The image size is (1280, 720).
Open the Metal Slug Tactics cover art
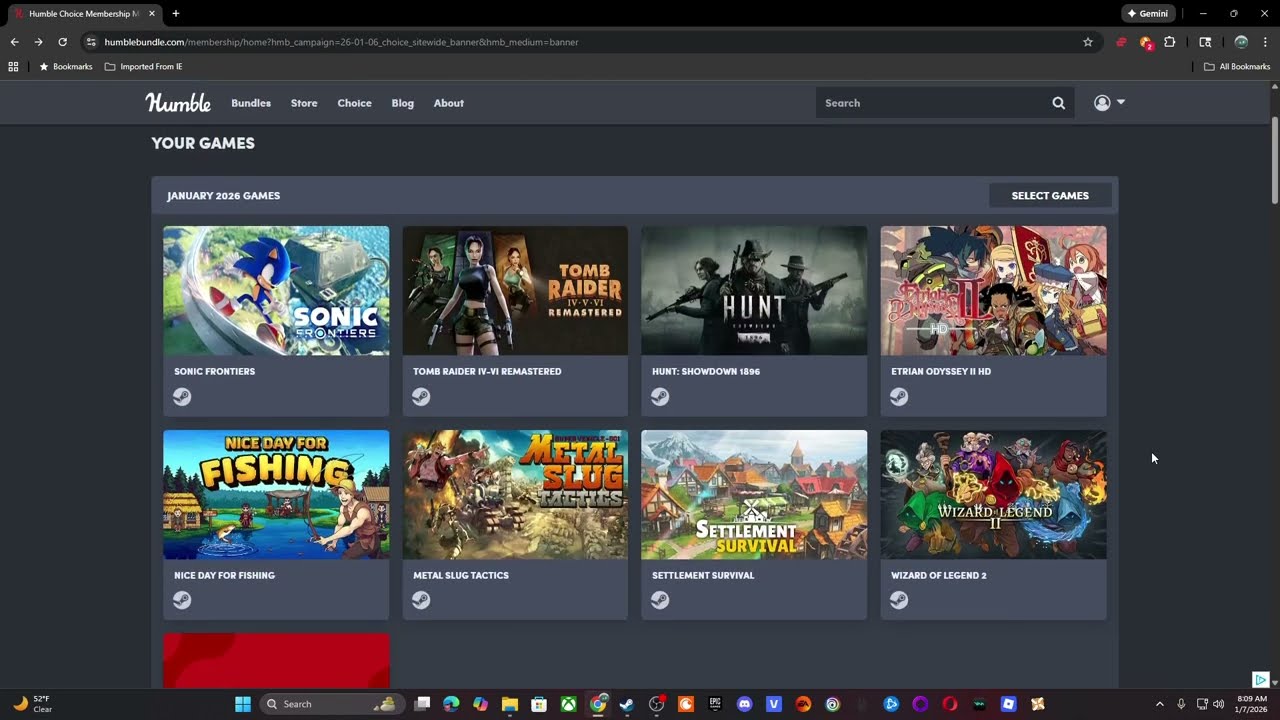pyautogui.click(x=515, y=495)
